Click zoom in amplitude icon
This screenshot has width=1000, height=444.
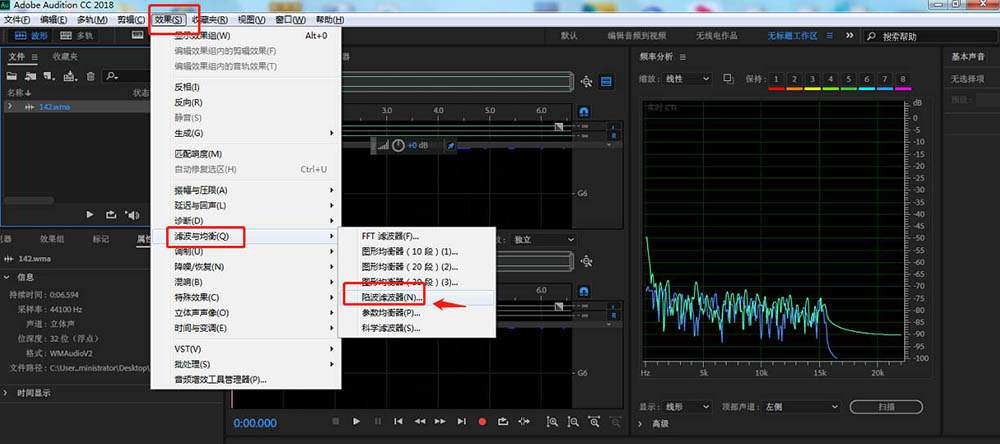(x=552, y=421)
